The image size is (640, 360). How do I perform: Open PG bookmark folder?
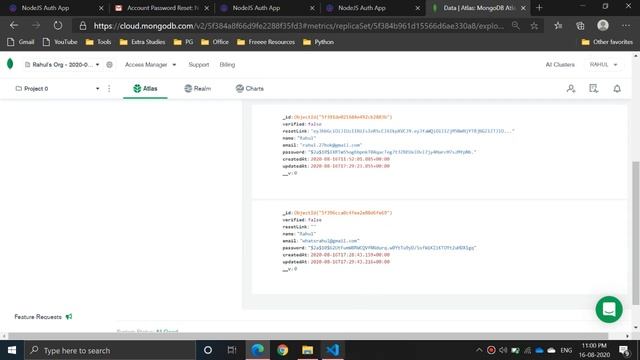coord(183,42)
